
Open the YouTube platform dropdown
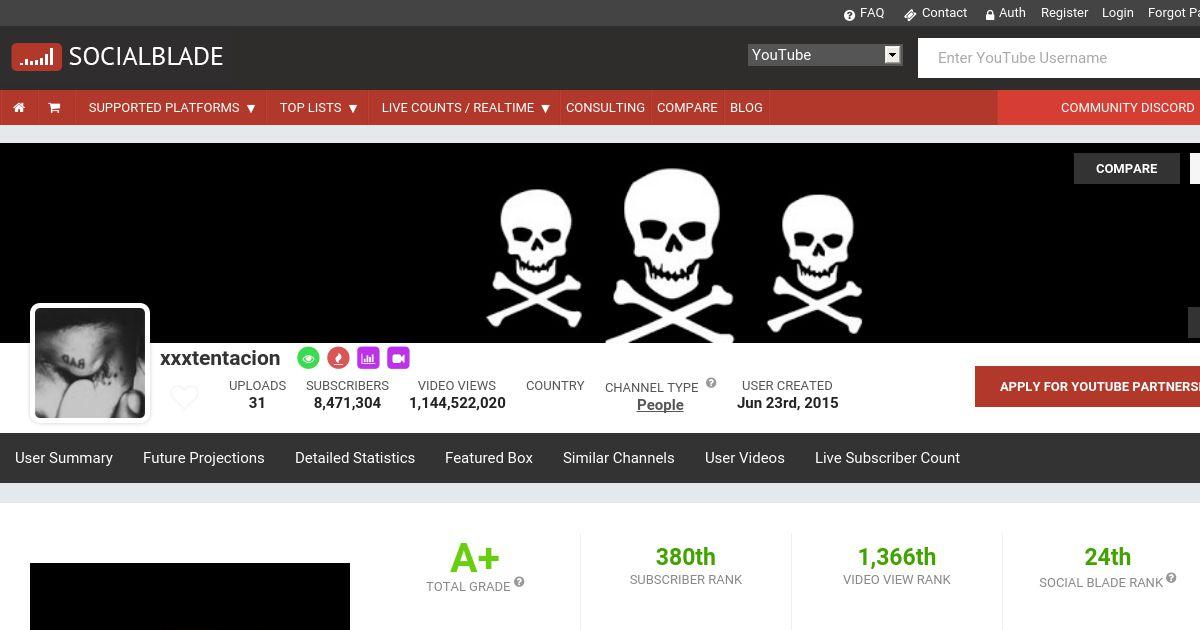tap(824, 55)
